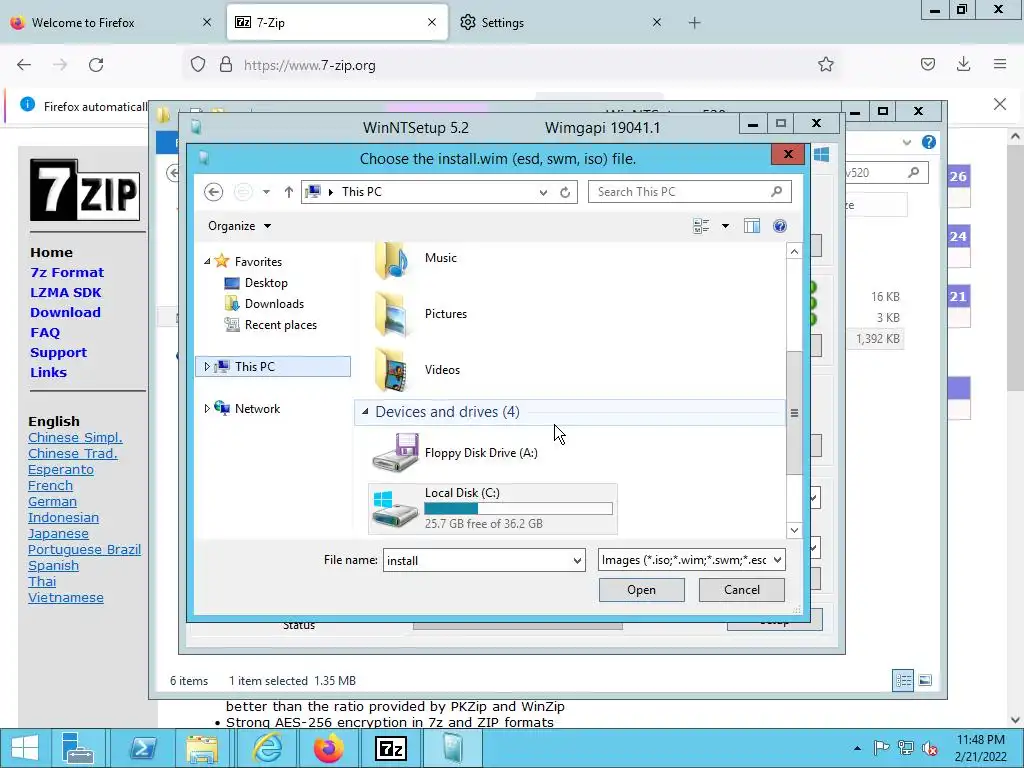
Task: Click file list scrollbar up arrow
Action: (794, 251)
